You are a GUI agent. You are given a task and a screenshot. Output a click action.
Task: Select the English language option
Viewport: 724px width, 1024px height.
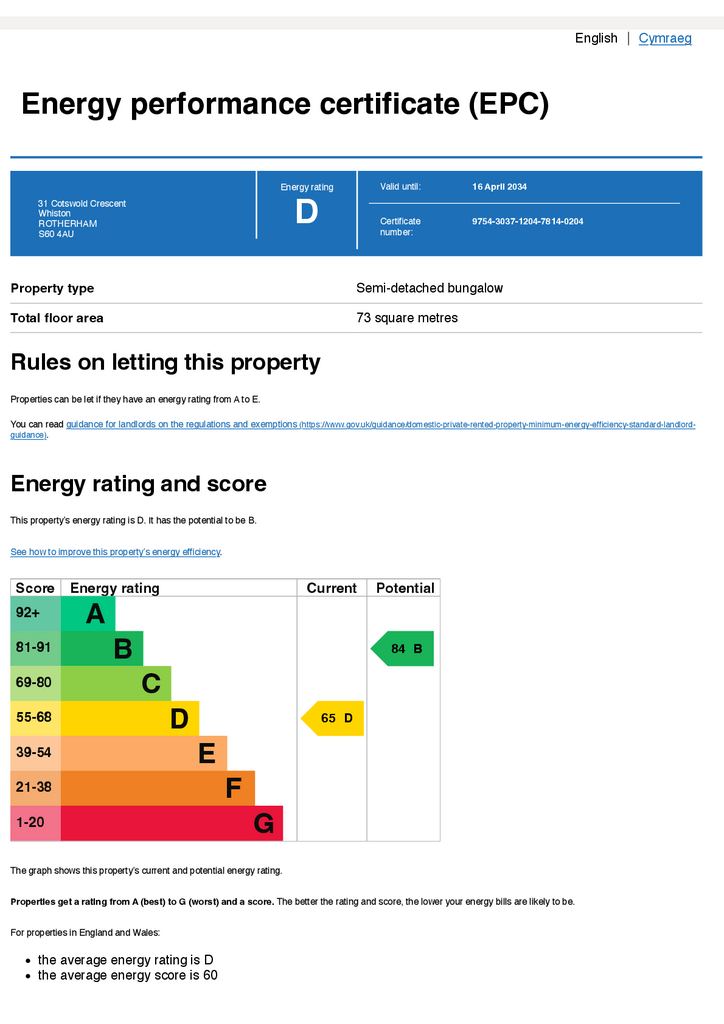596,39
